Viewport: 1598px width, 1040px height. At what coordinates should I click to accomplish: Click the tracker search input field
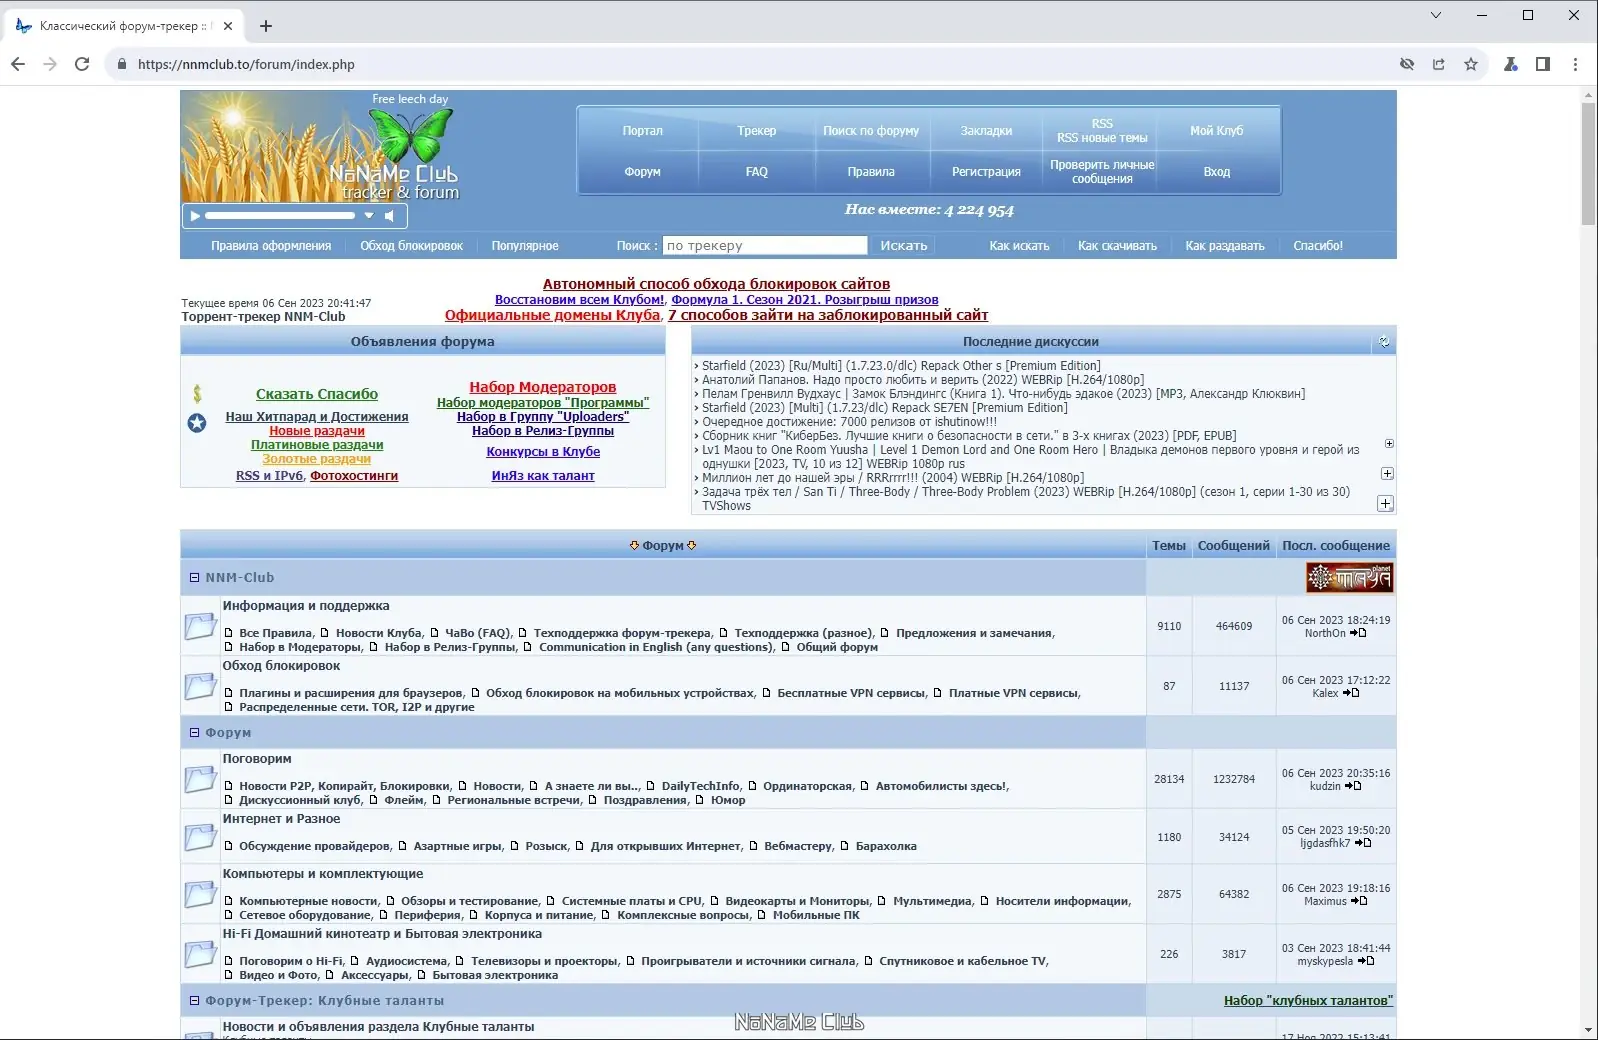(x=765, y=245)
